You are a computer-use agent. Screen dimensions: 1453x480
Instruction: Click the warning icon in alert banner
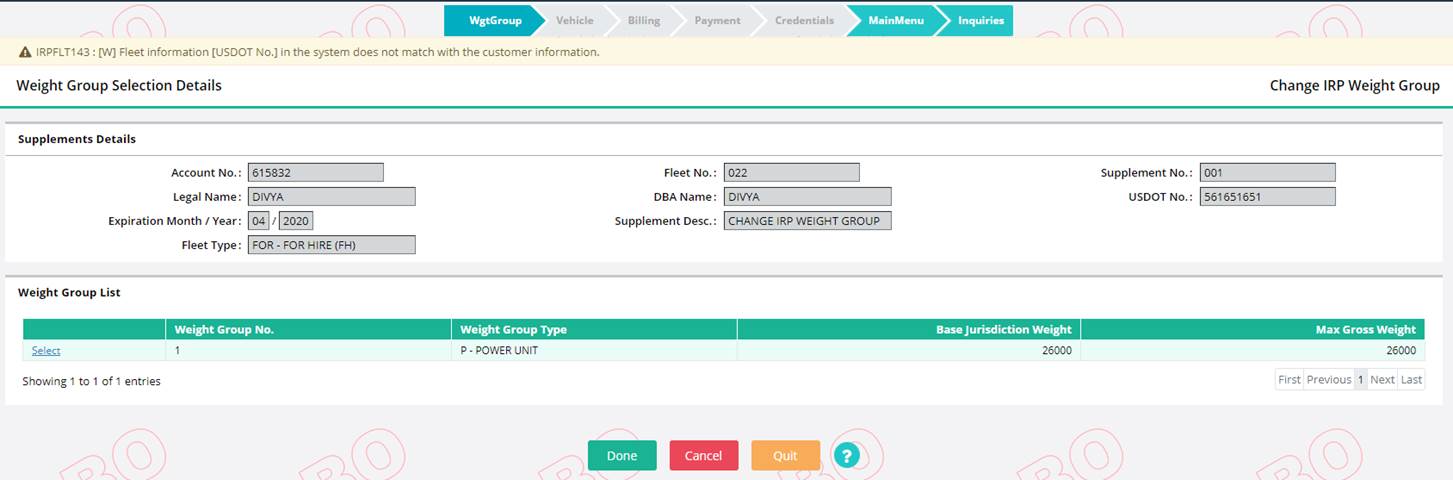tap(25, 52)
